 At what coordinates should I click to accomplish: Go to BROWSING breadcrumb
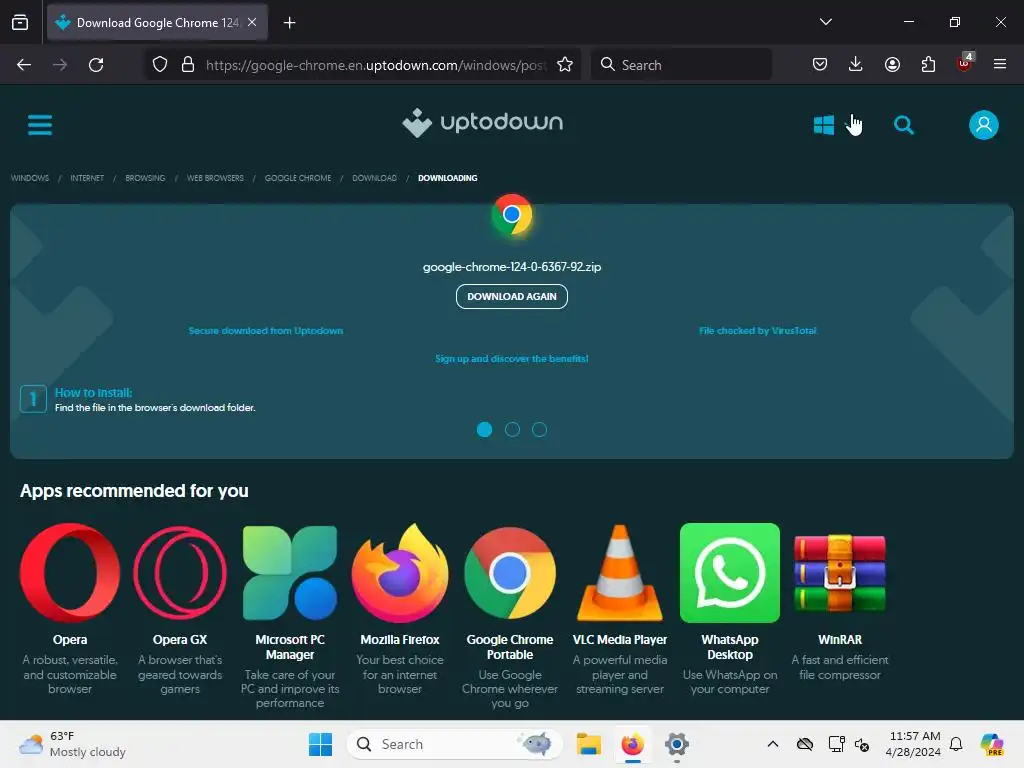click(x=145, y=178)
